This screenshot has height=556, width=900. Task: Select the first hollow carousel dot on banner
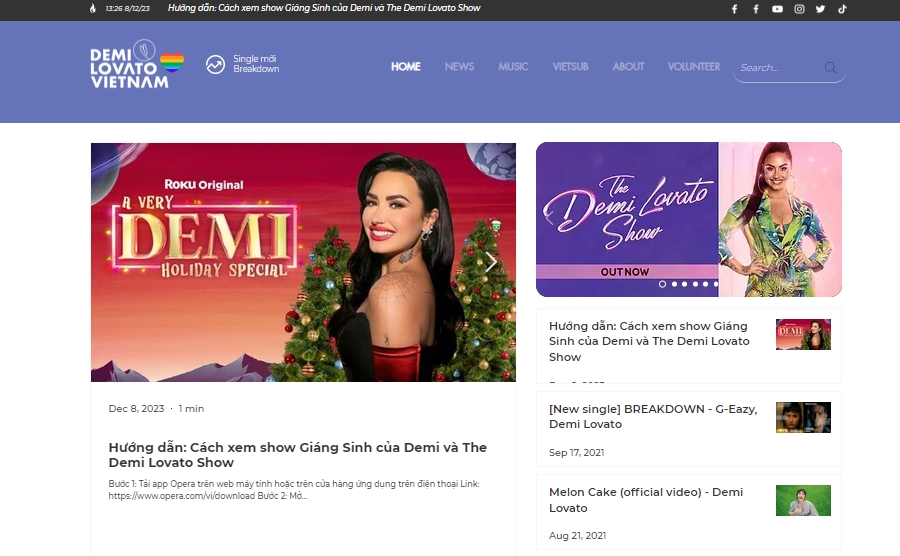662,284
